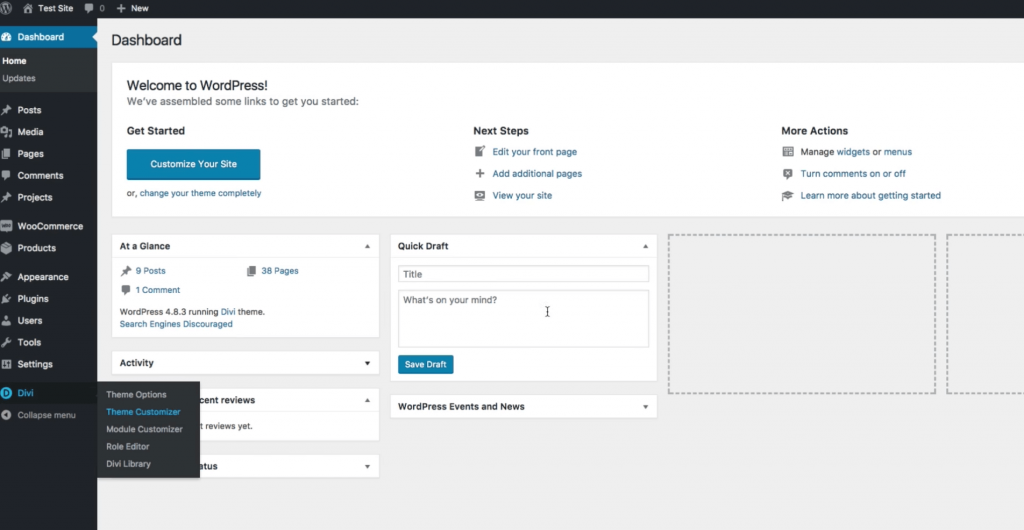Click the WooCommerce icon in sidebar
This screenshot has width=1024, height=530.
[7, 226]
